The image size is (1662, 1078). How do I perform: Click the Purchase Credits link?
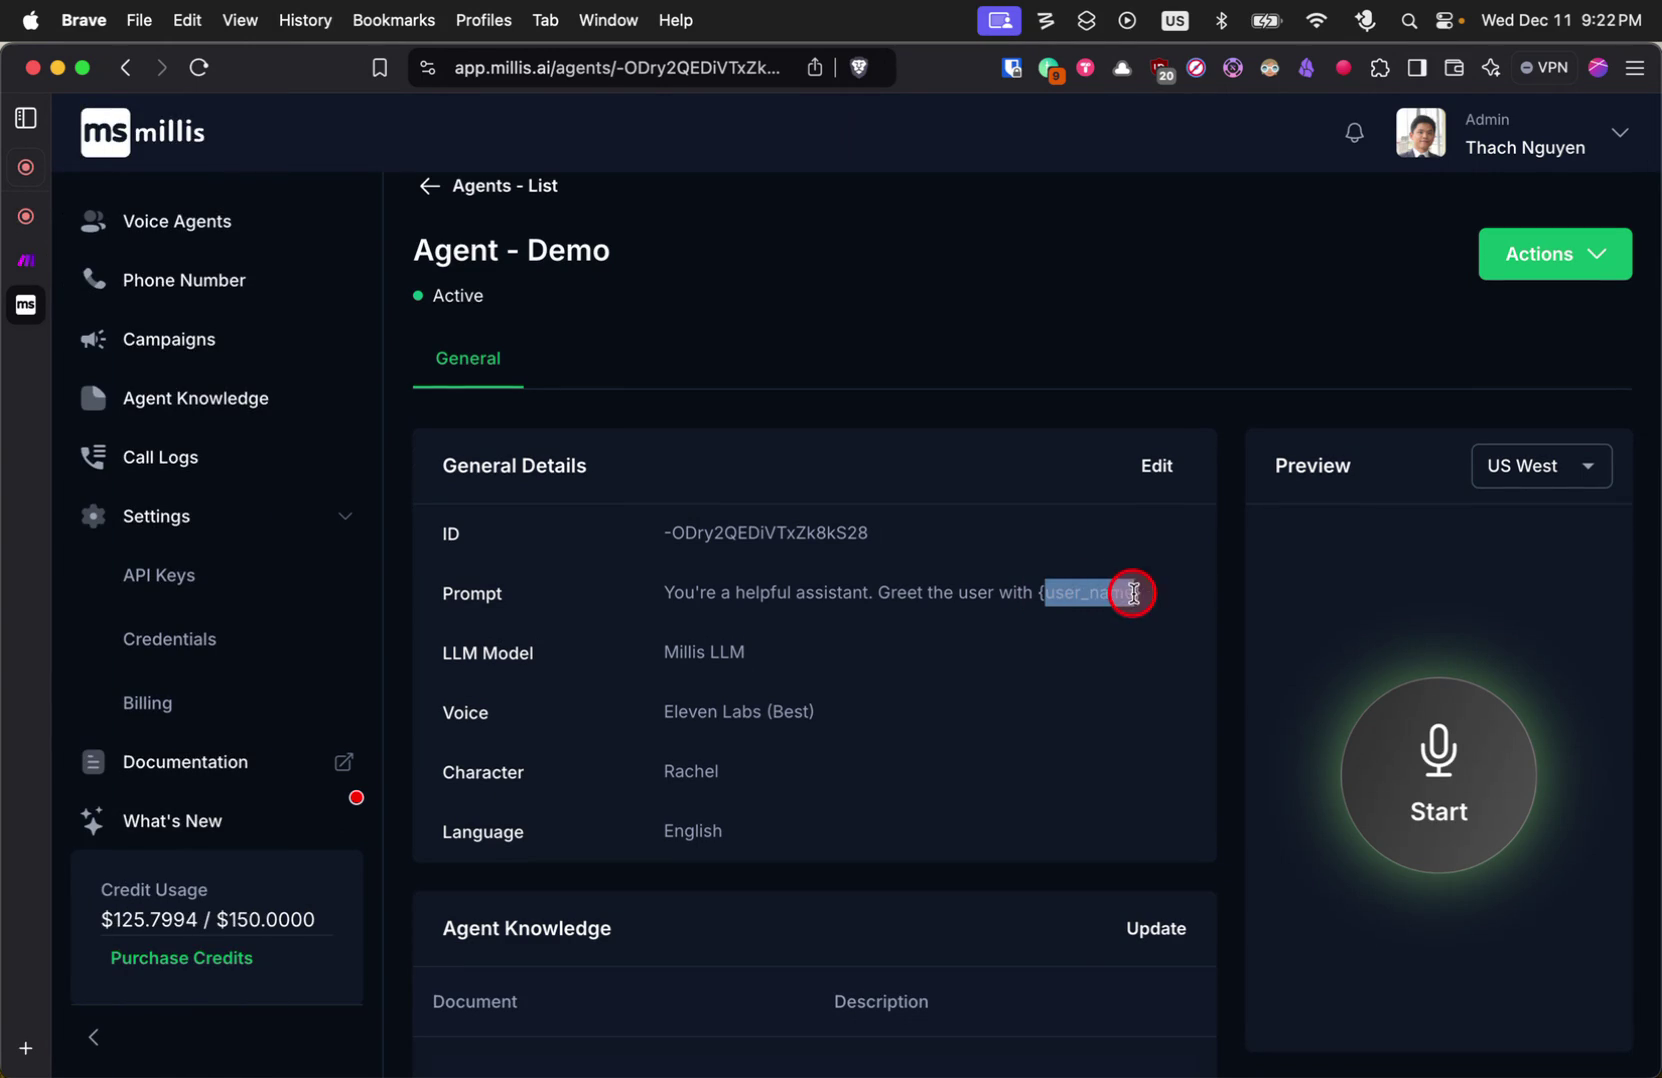181,957
